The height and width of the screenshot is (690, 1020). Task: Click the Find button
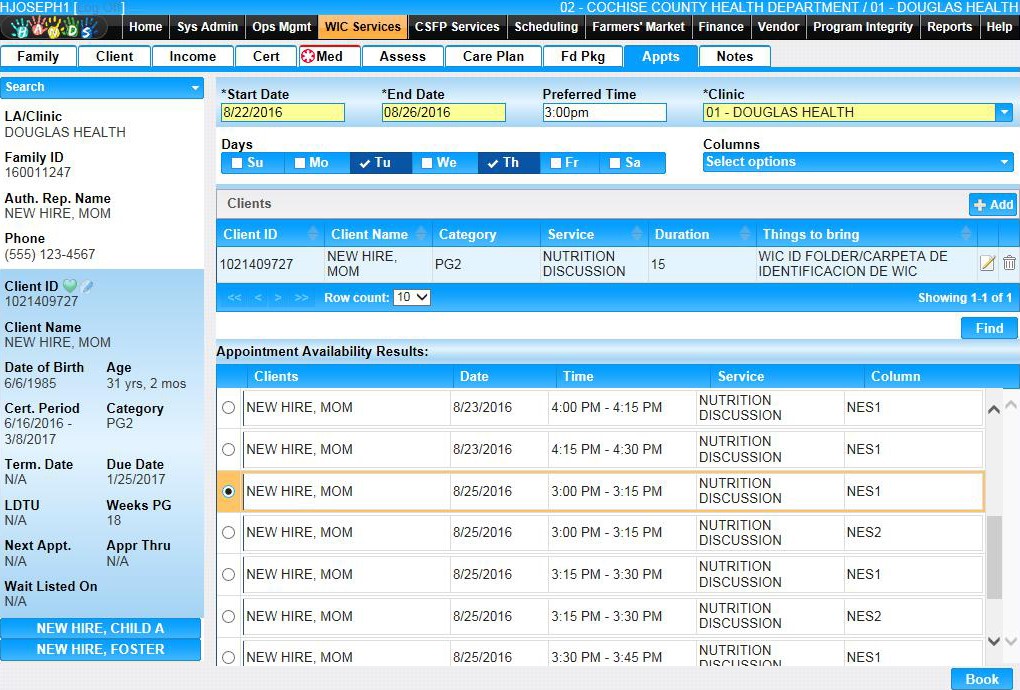pyautogui.click(x=988, y=328)
